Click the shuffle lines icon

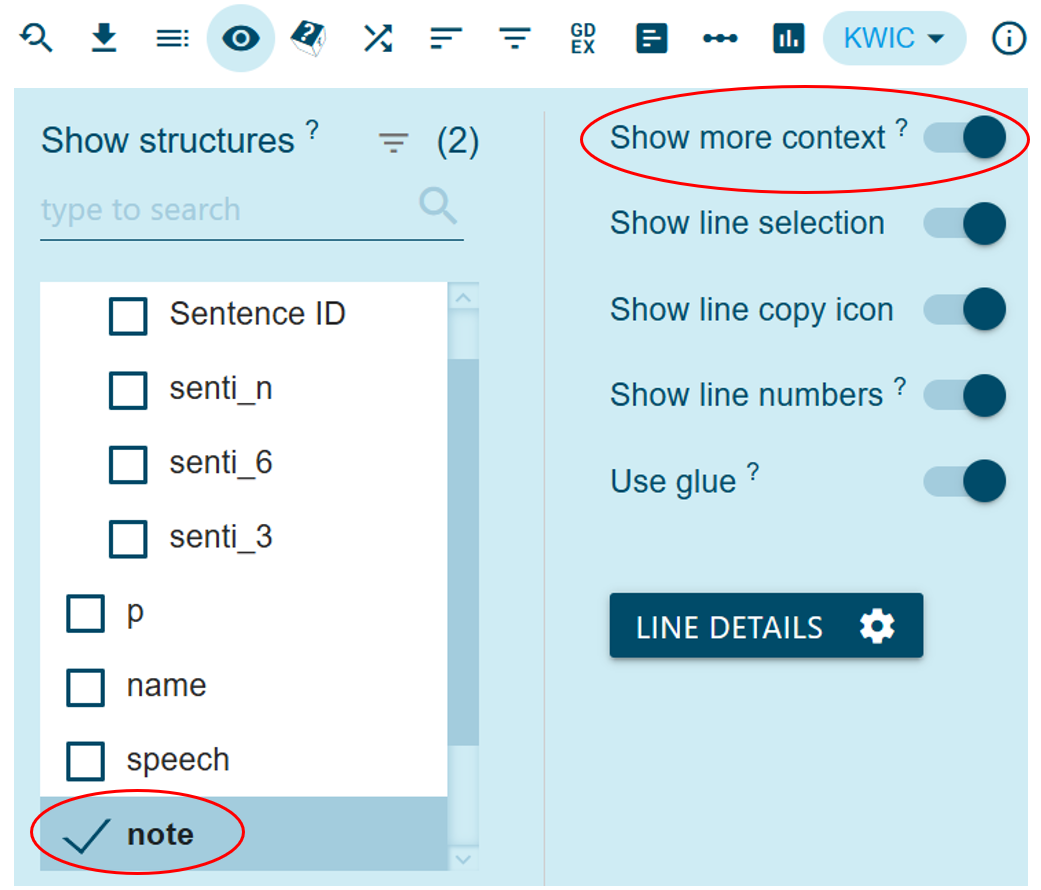(x=377, y=38)
